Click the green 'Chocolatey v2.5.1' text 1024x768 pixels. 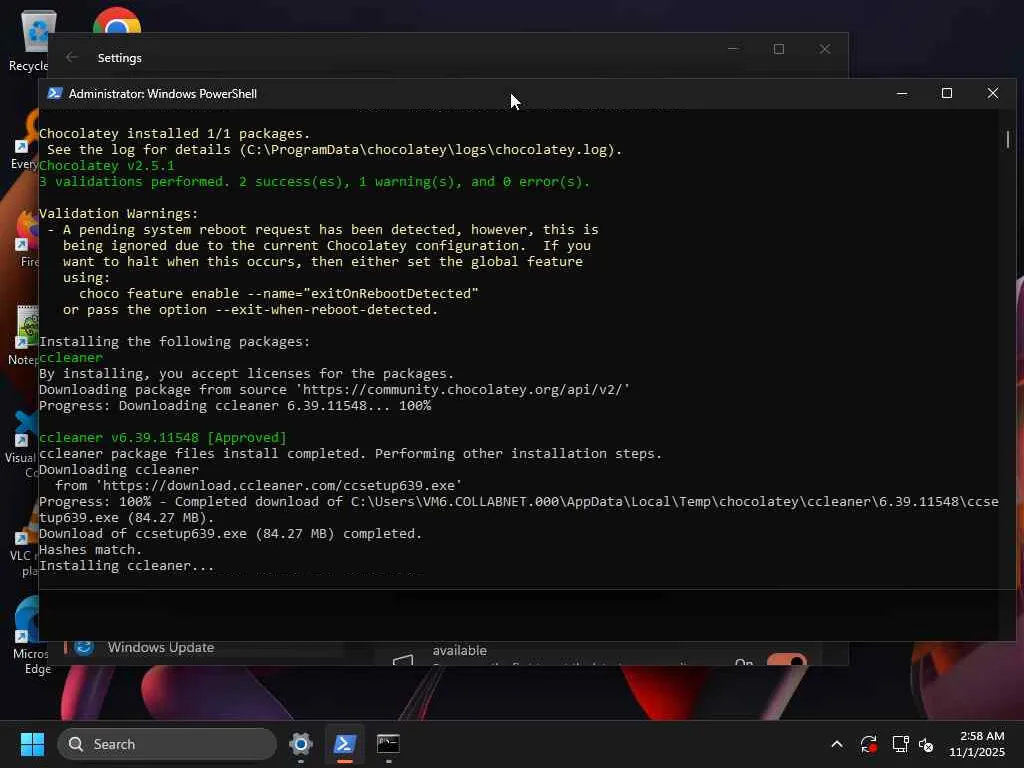106,165
